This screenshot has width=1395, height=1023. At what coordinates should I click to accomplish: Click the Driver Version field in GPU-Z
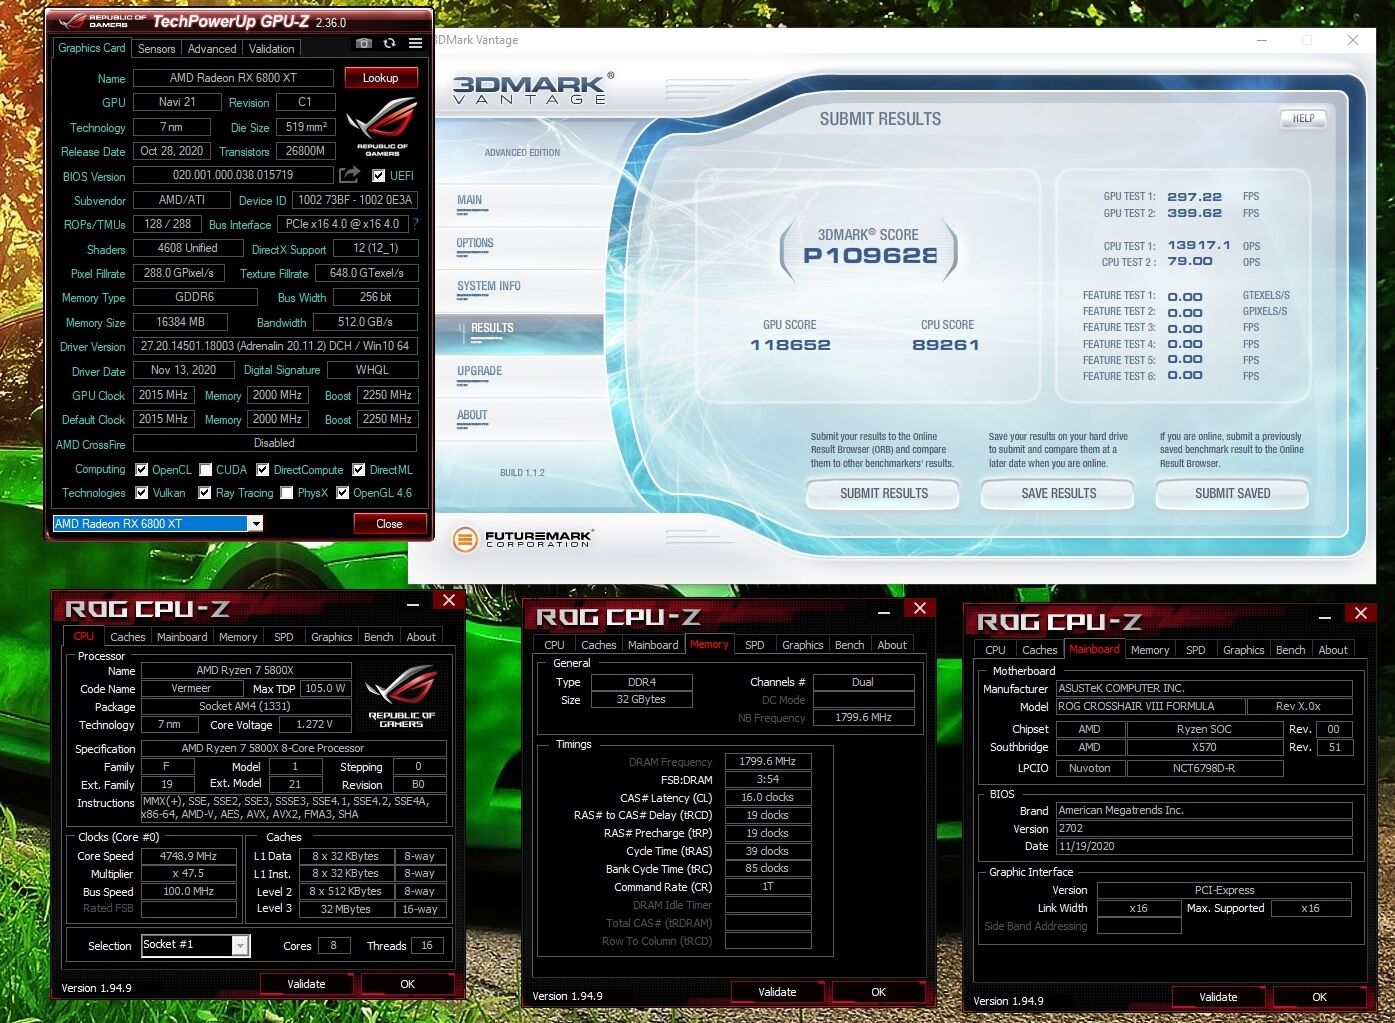pyautogui.click(x=275, y=346)
